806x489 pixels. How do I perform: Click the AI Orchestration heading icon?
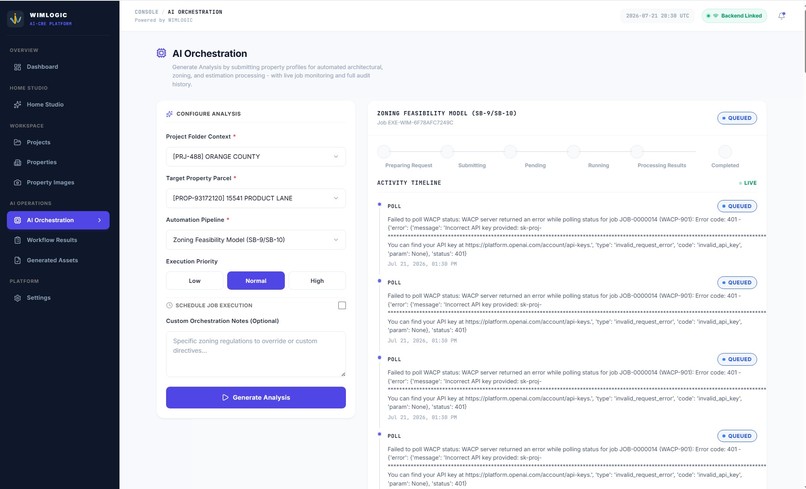pos(161,53)
